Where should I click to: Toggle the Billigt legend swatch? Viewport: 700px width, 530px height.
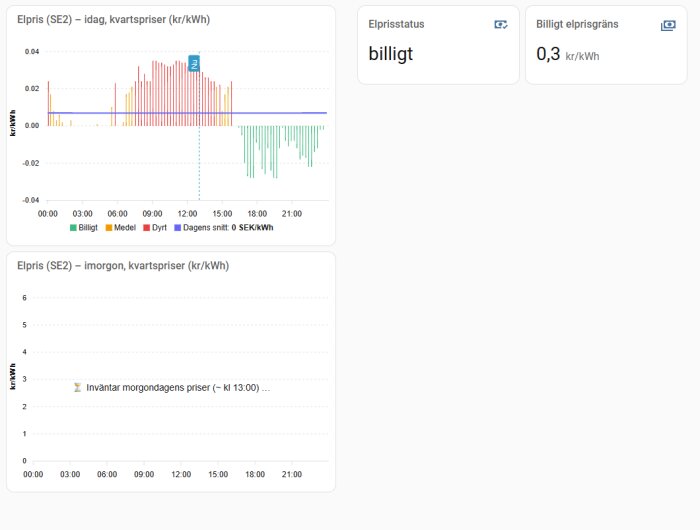point(73,228)
